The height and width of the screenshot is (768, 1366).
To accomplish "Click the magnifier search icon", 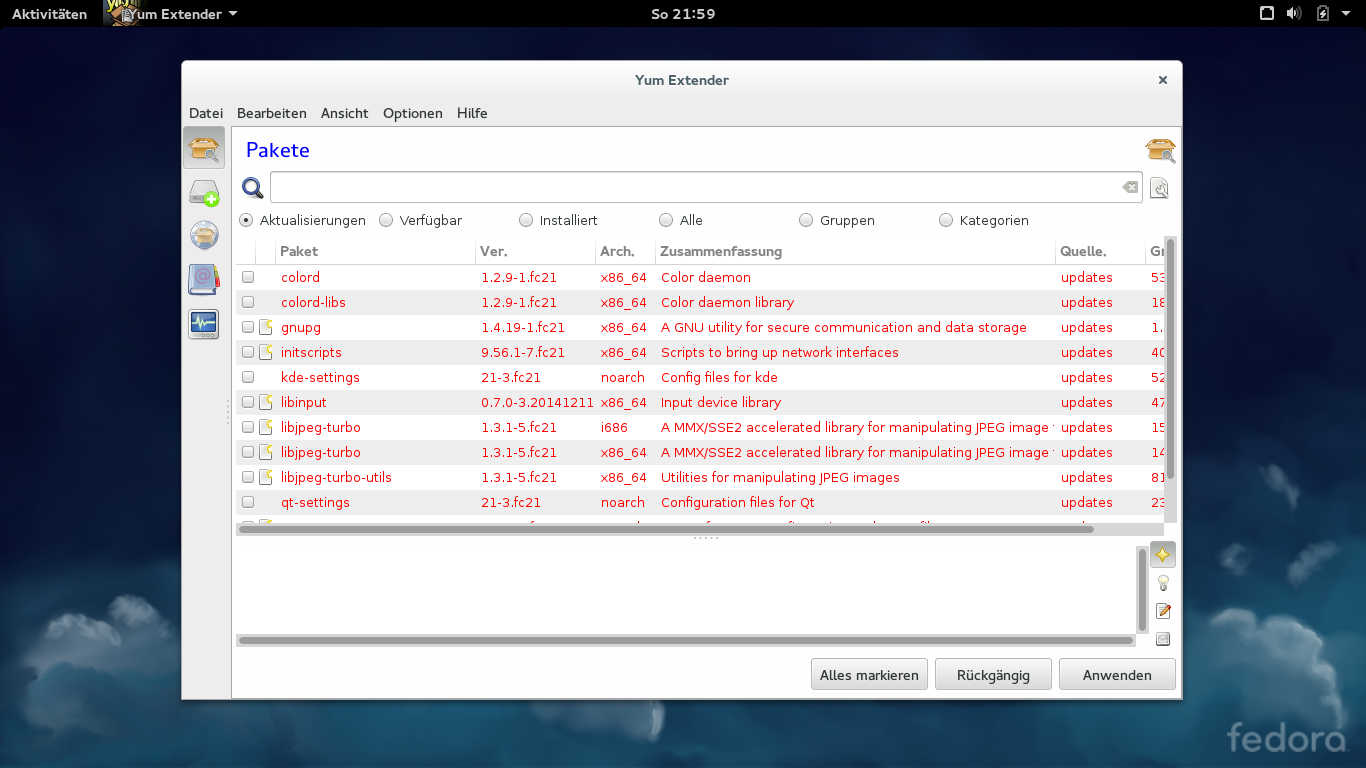I will pos(252,187).
